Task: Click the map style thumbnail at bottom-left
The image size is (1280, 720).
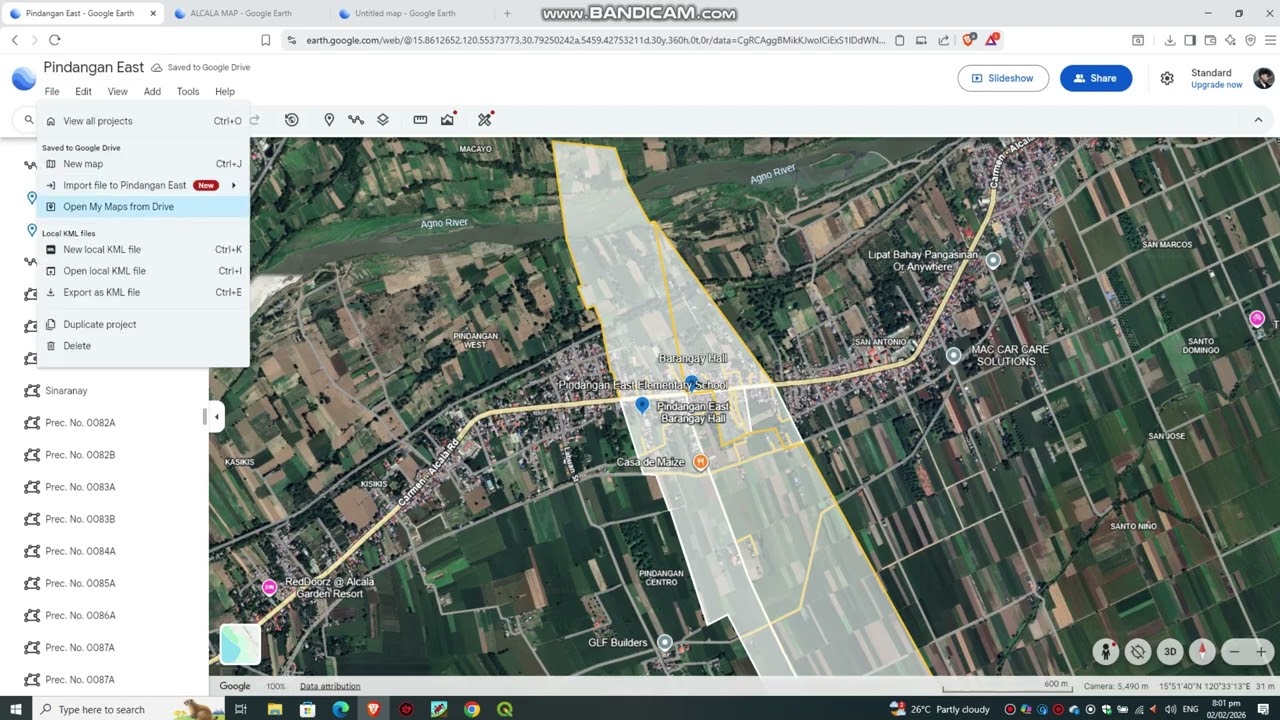Action: pos(240,645)
